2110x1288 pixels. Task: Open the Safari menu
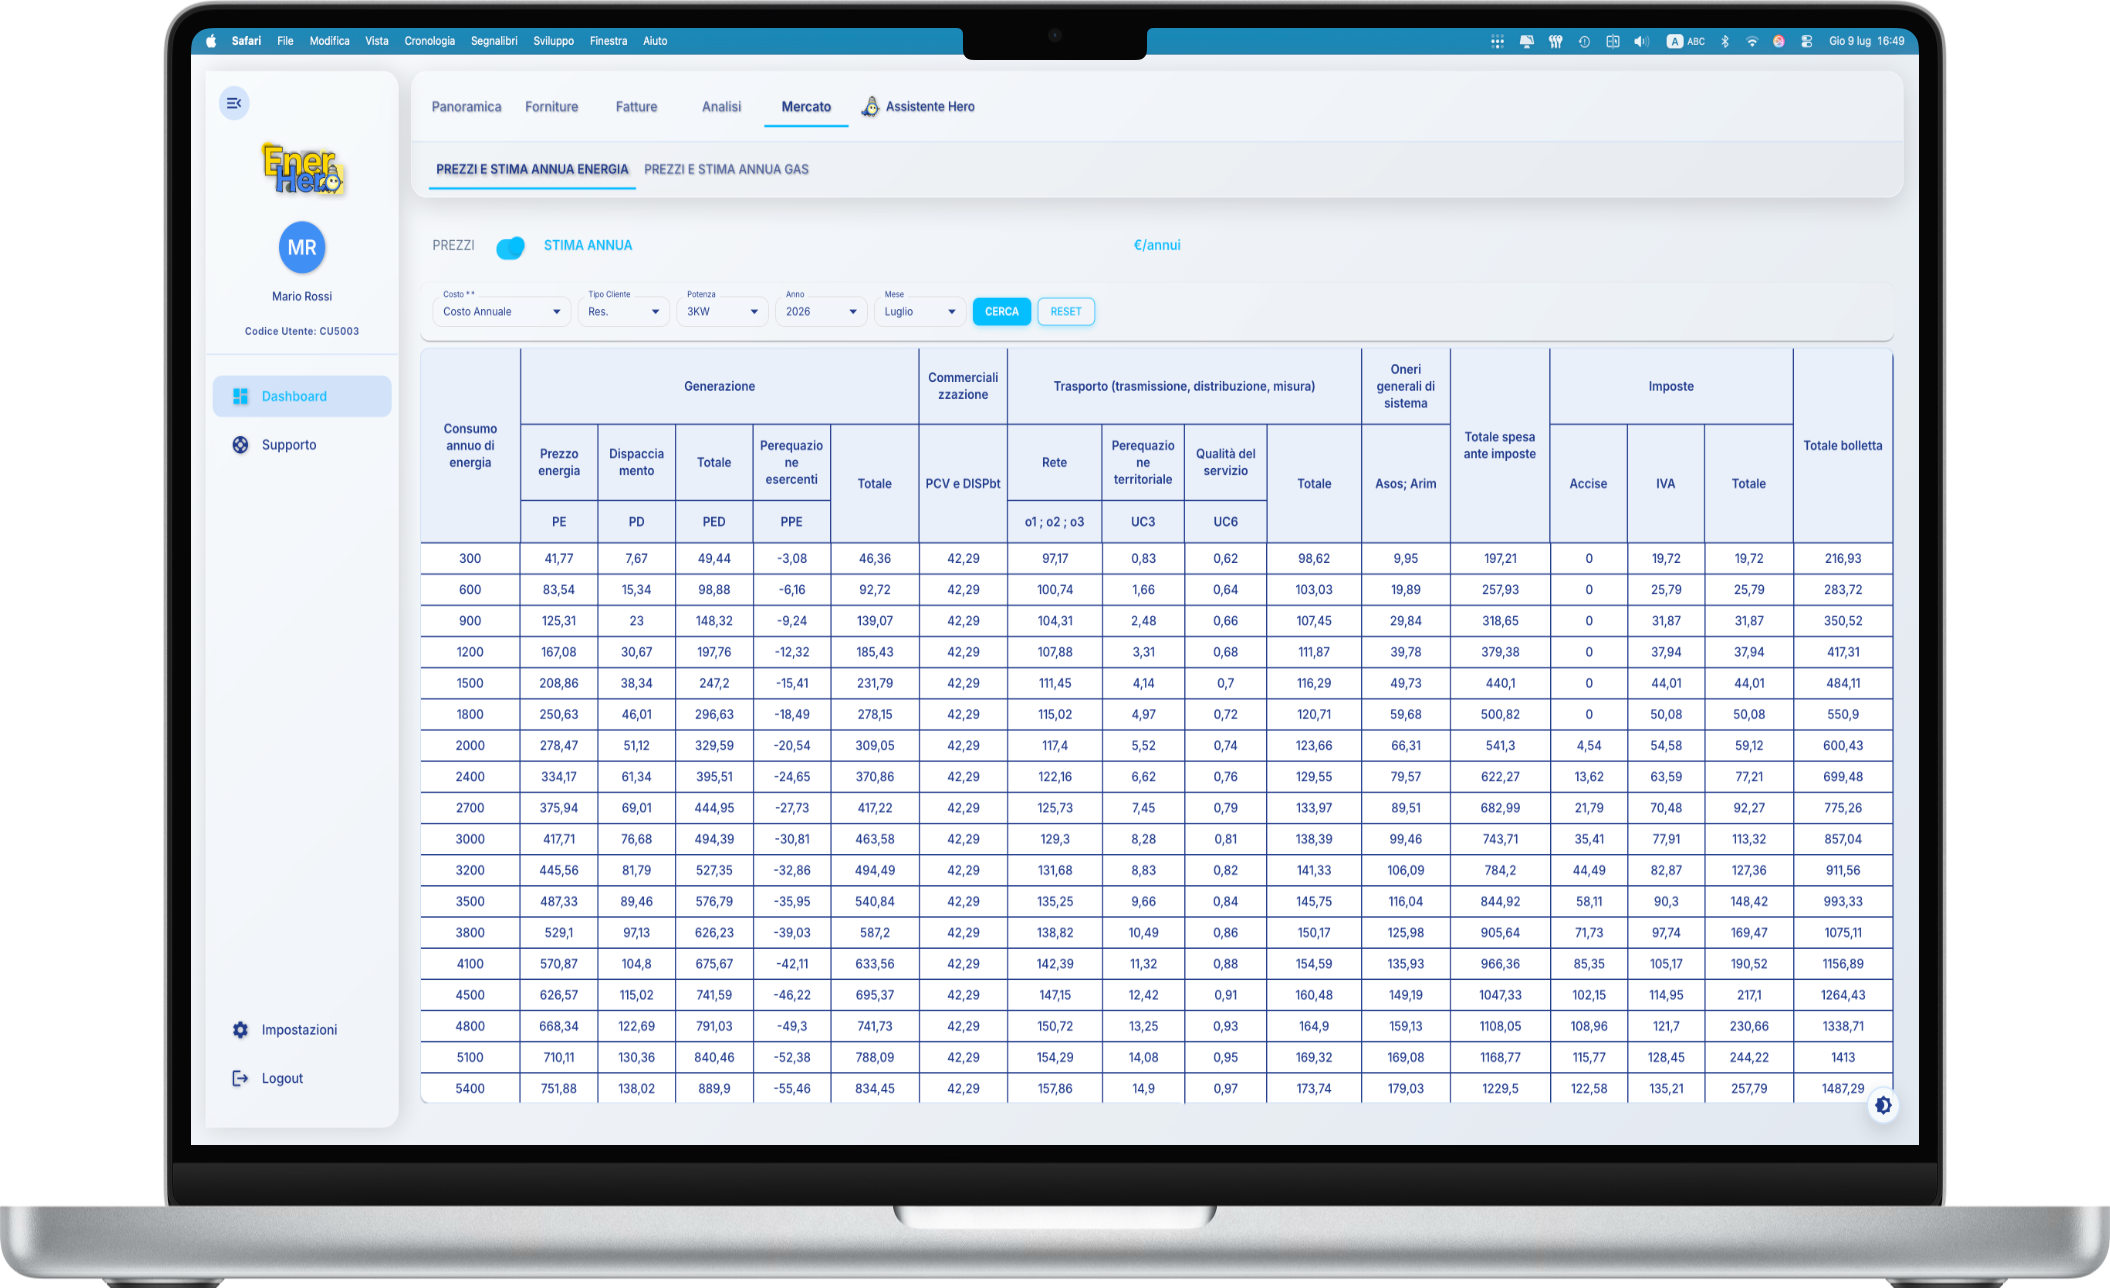pos(246,41)
